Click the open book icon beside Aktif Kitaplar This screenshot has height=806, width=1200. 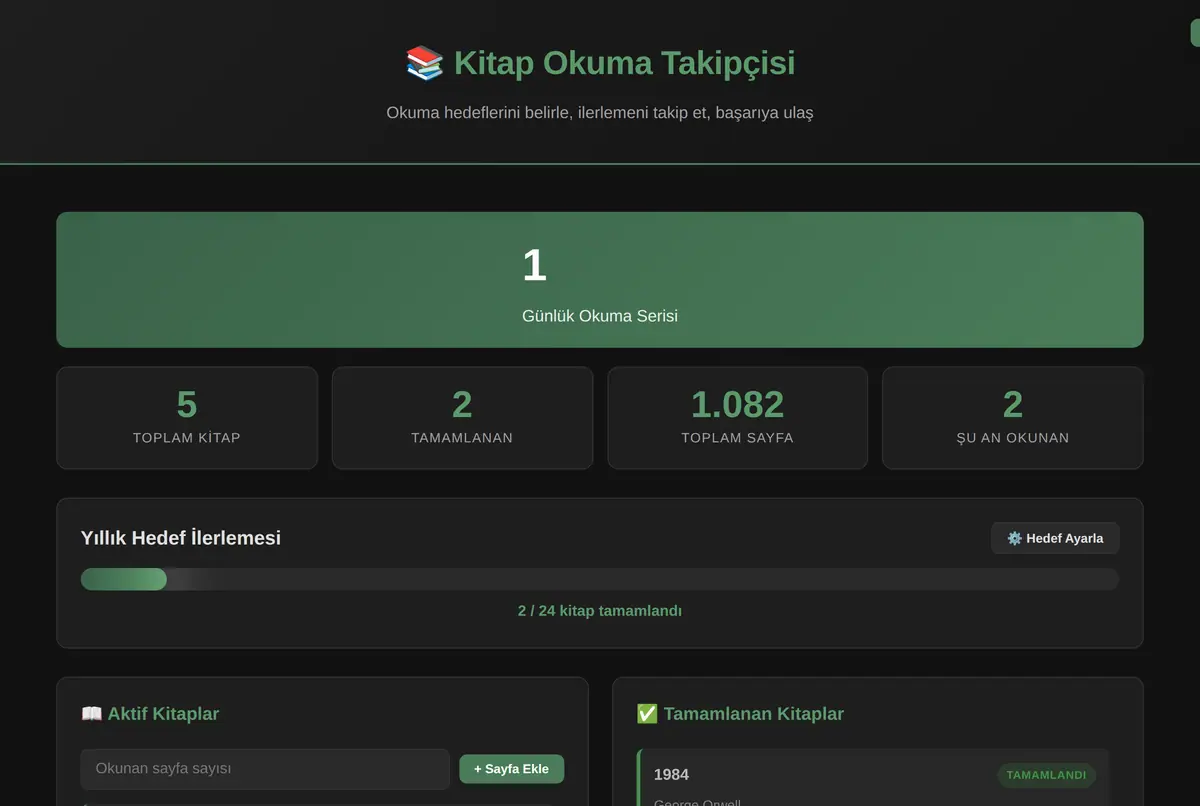click(92, 714)
